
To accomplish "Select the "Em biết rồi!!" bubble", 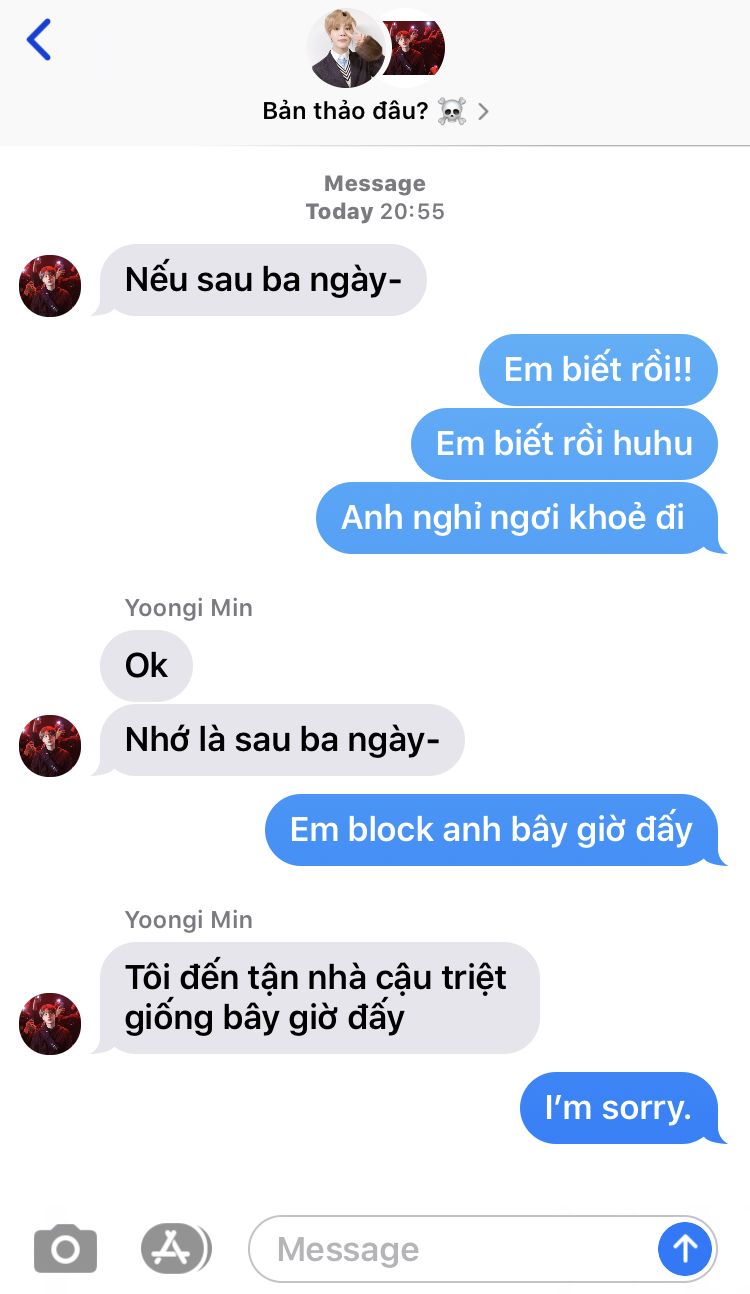I will point(598,370).
